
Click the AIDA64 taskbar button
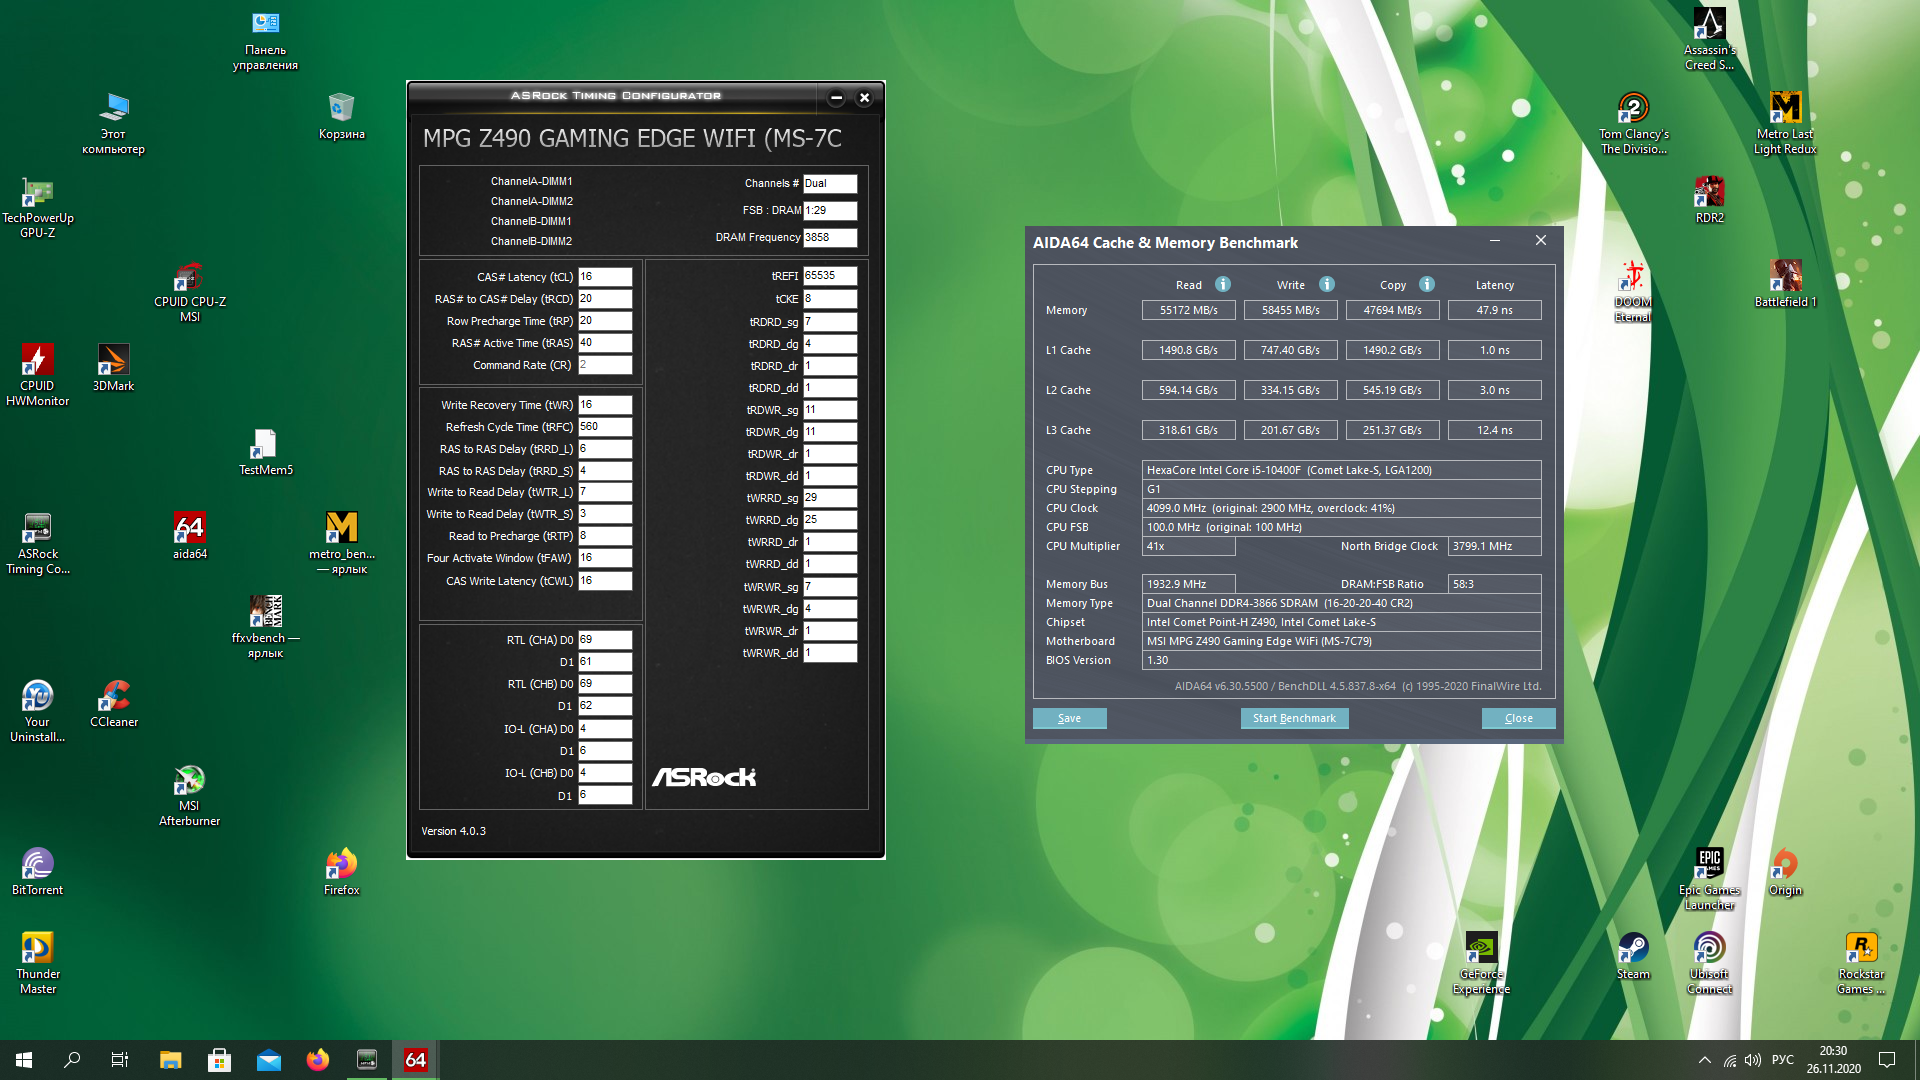coord(415,1060)
